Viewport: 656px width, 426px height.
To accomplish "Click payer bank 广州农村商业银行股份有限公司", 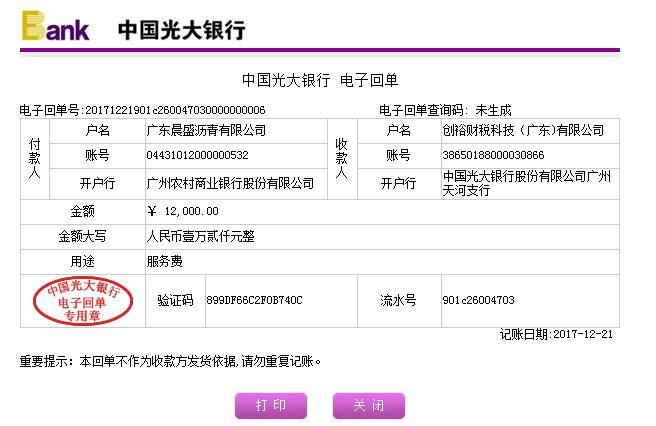I will point(230,183).
